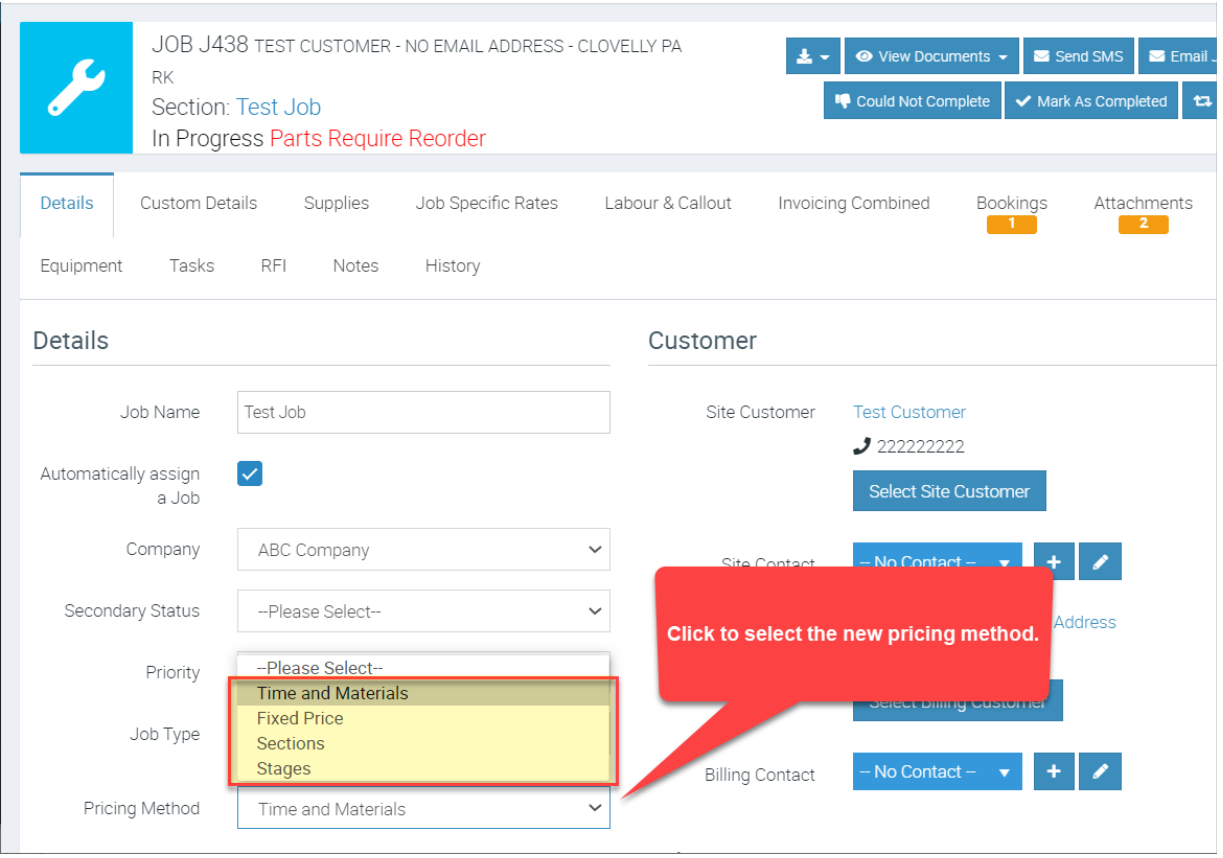Add new billing contact with plus icon

pos(1053,772)
